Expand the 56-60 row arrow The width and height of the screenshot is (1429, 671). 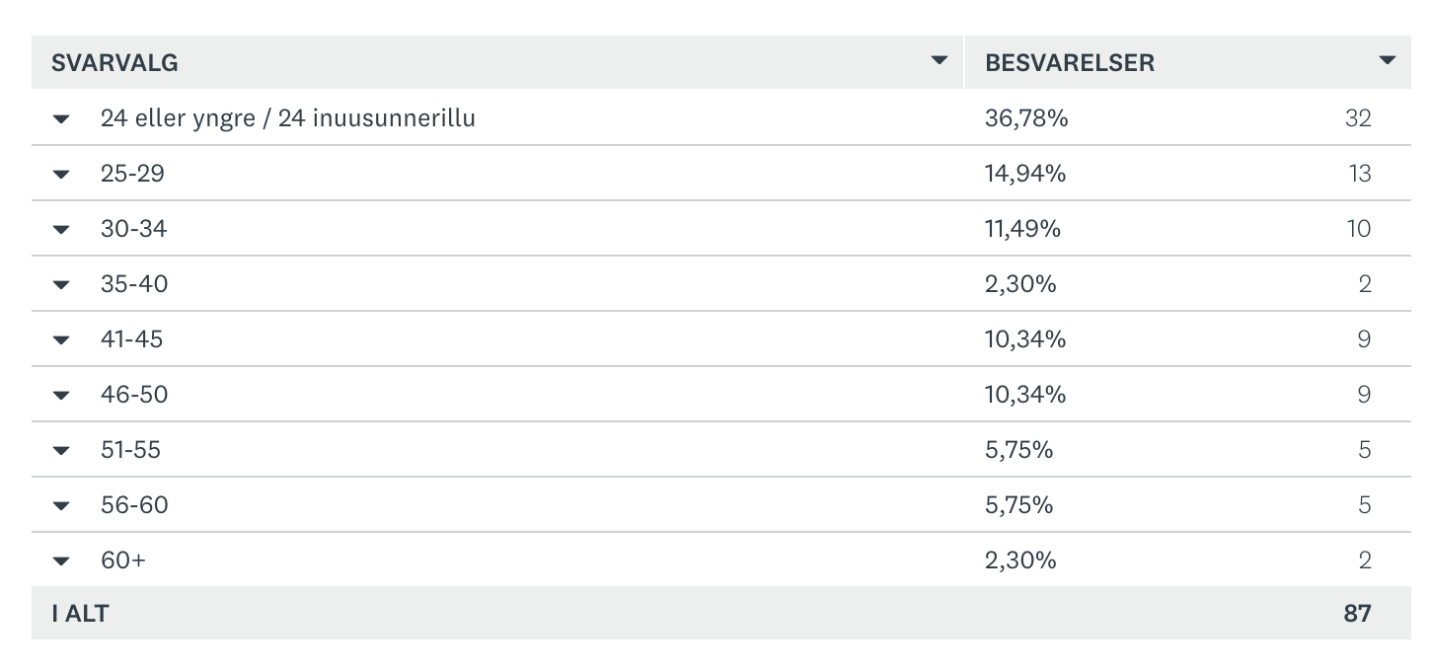(x=62, y=507)
